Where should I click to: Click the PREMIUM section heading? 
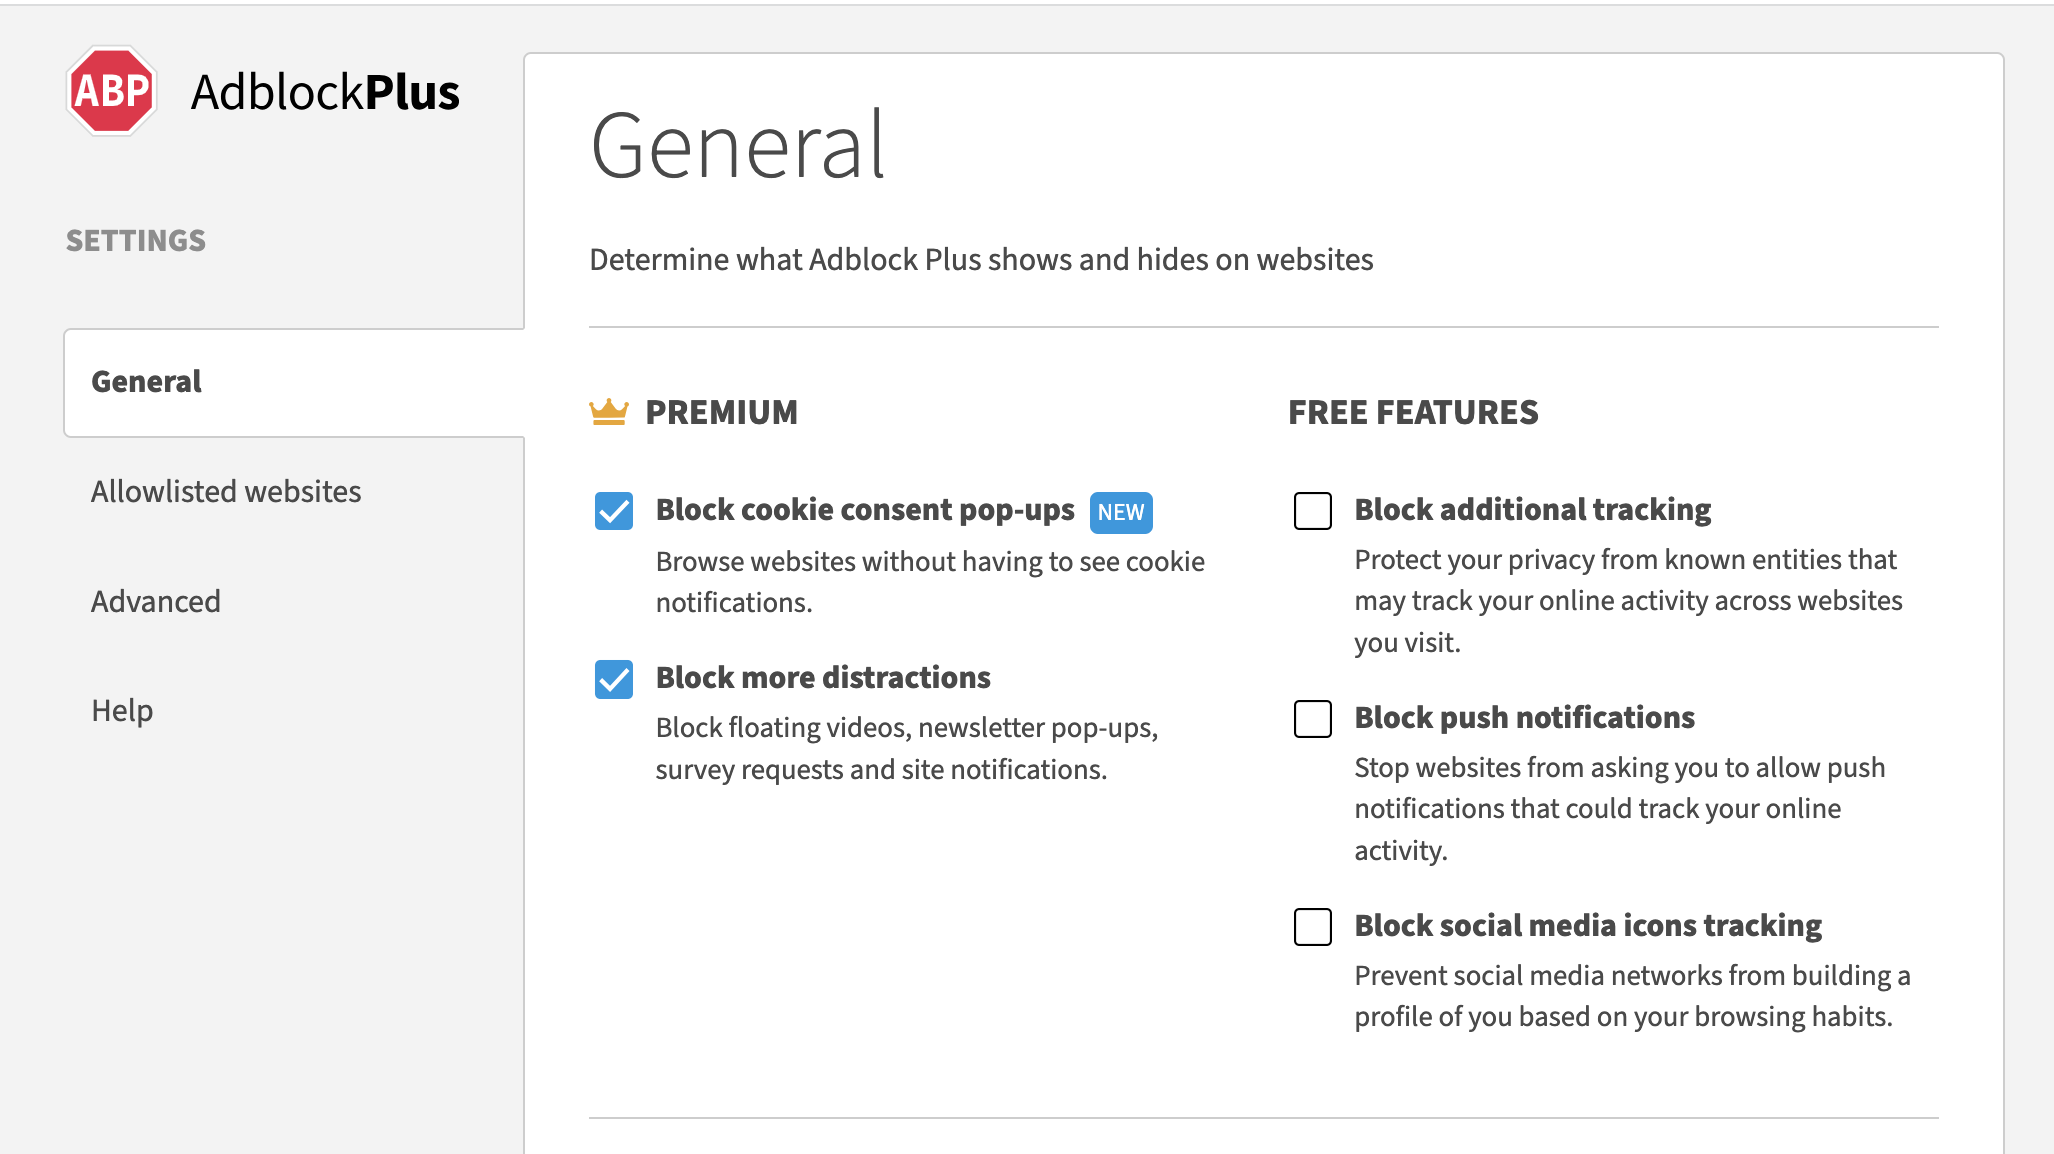click(x=721, y=412)
